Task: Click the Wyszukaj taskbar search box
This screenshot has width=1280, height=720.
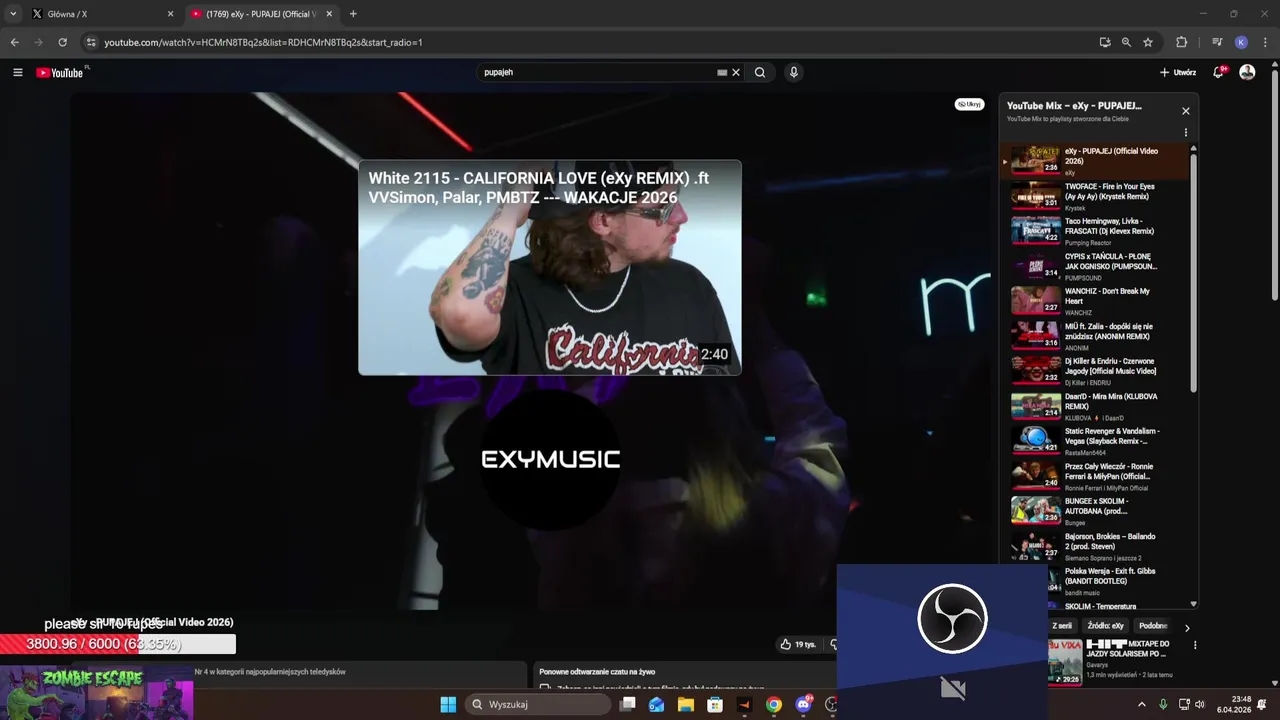Action: coord(539,704)
